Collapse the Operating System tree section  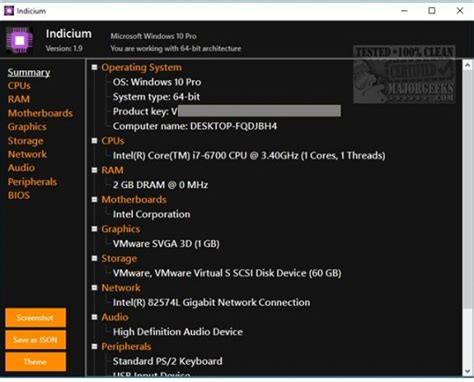click(x=95, y=67)
